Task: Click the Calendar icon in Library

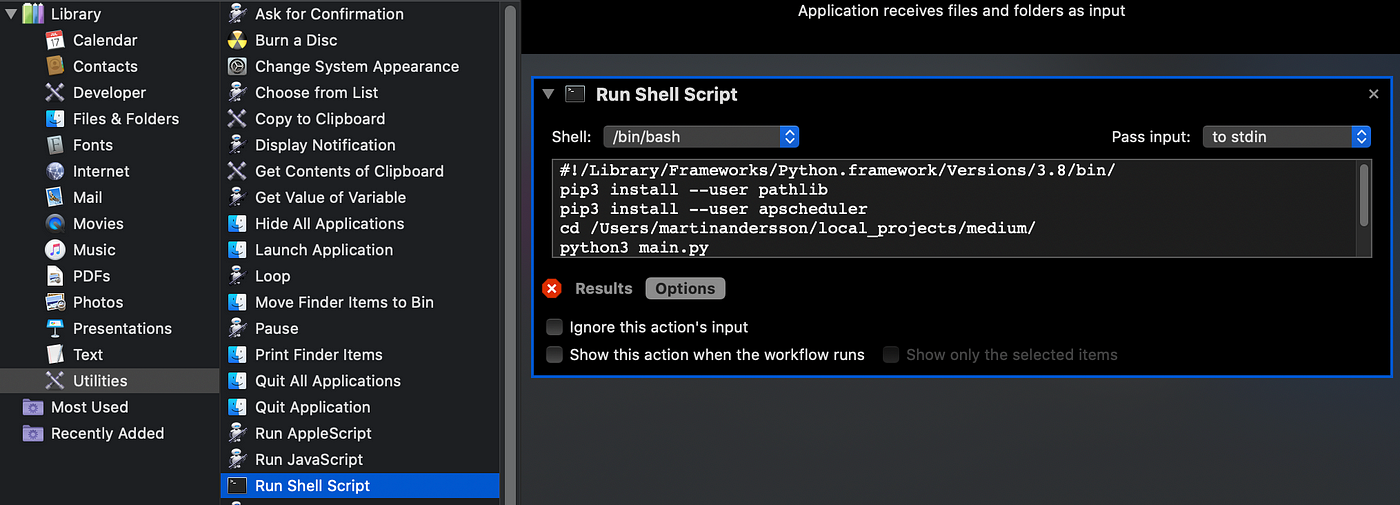Action: pos(55,40)
